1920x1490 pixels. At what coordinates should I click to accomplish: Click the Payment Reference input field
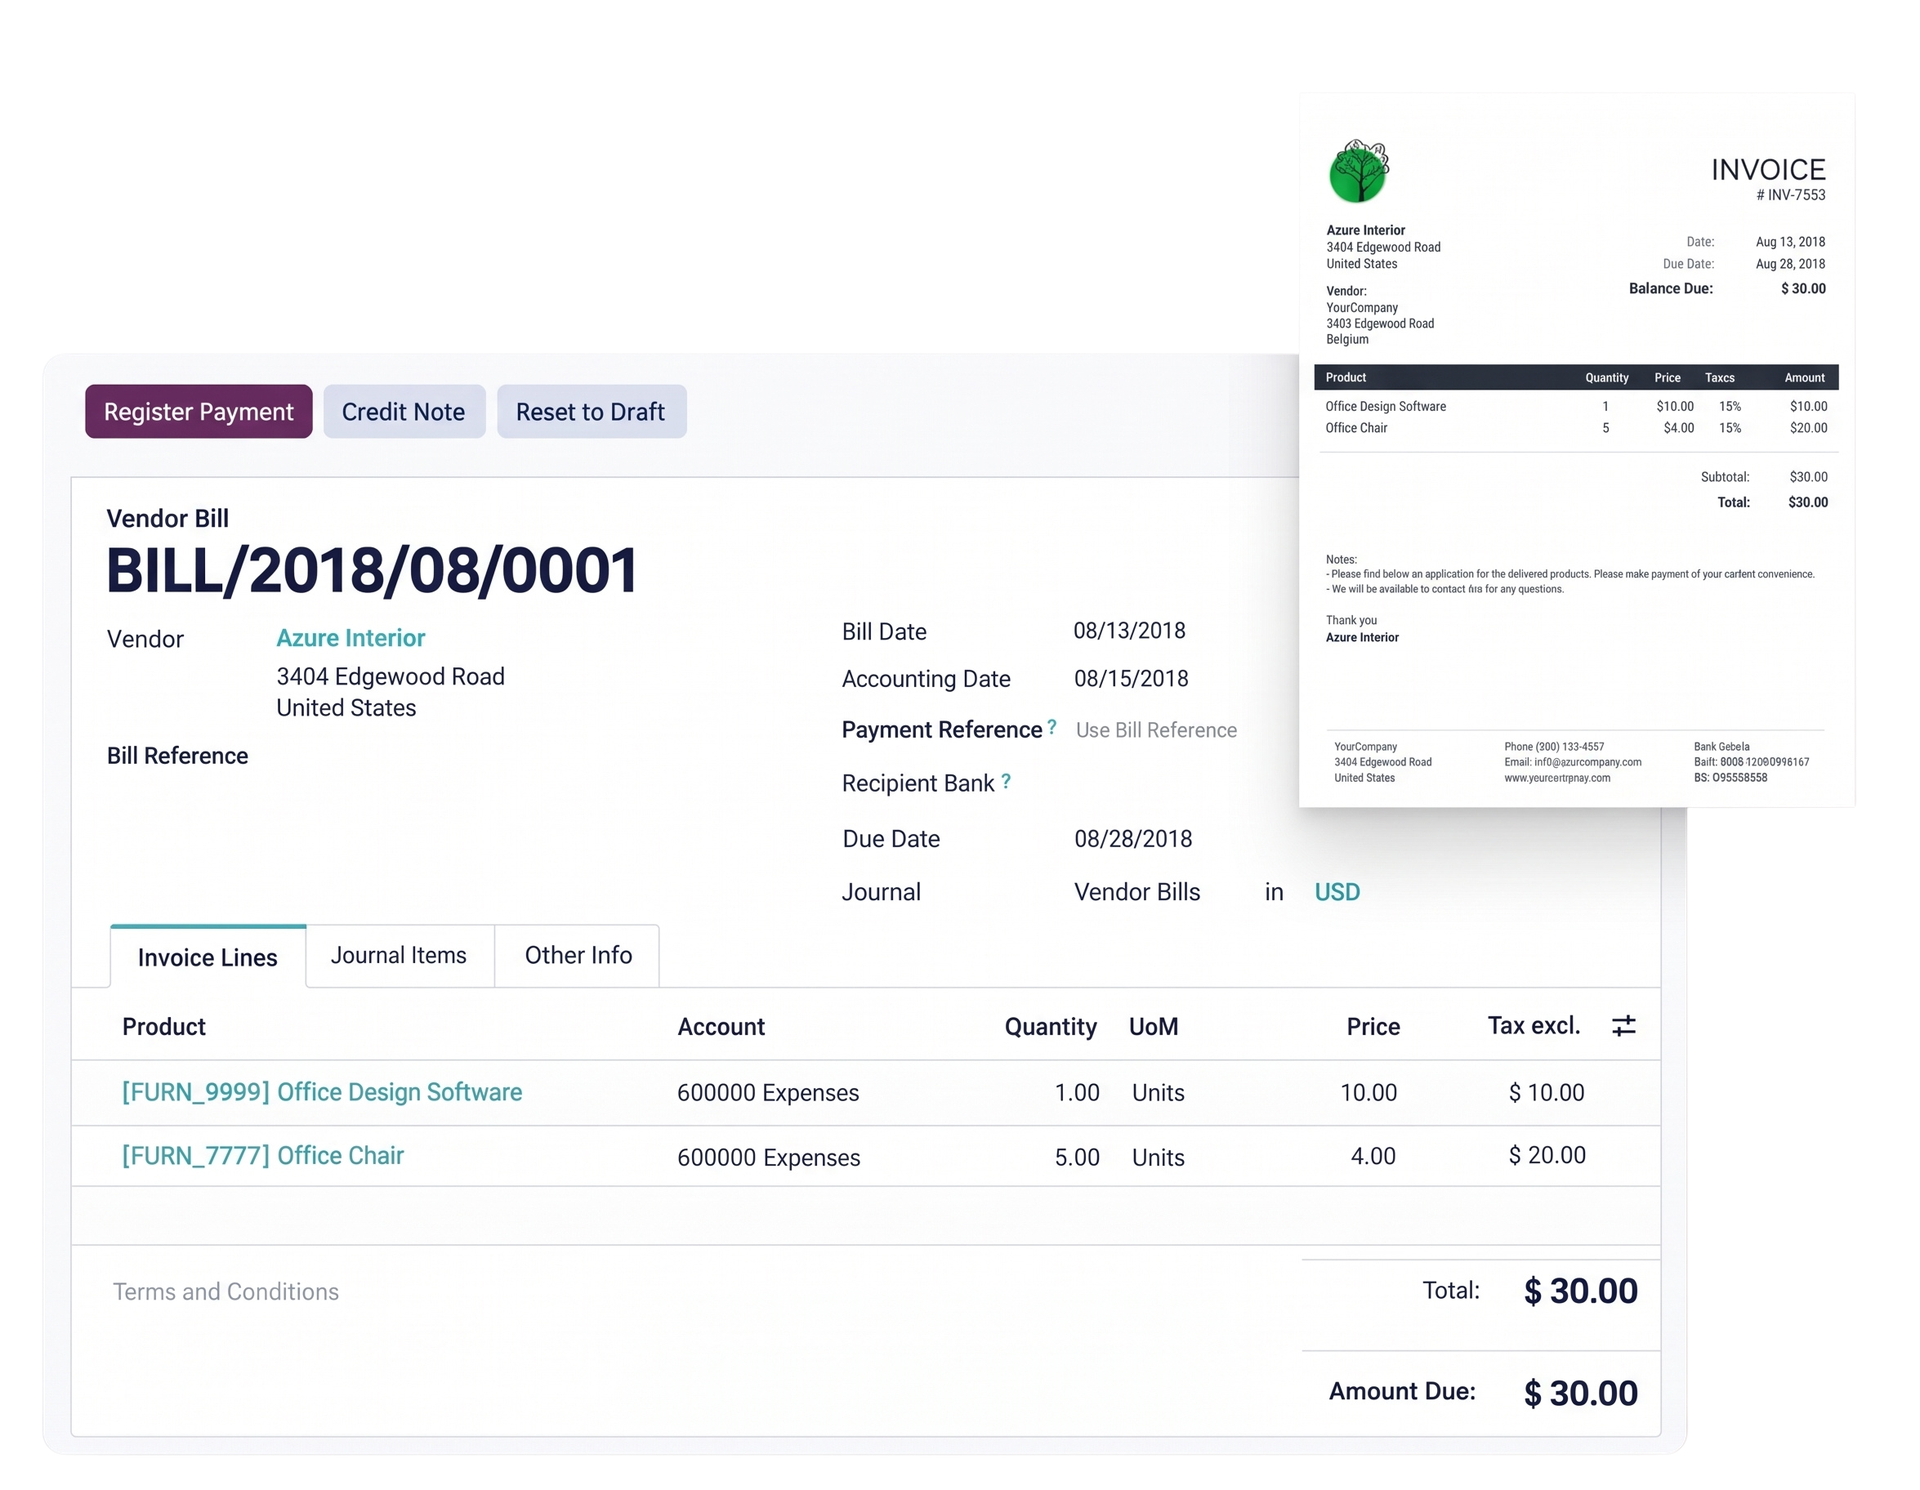(x=1157, y=730)
